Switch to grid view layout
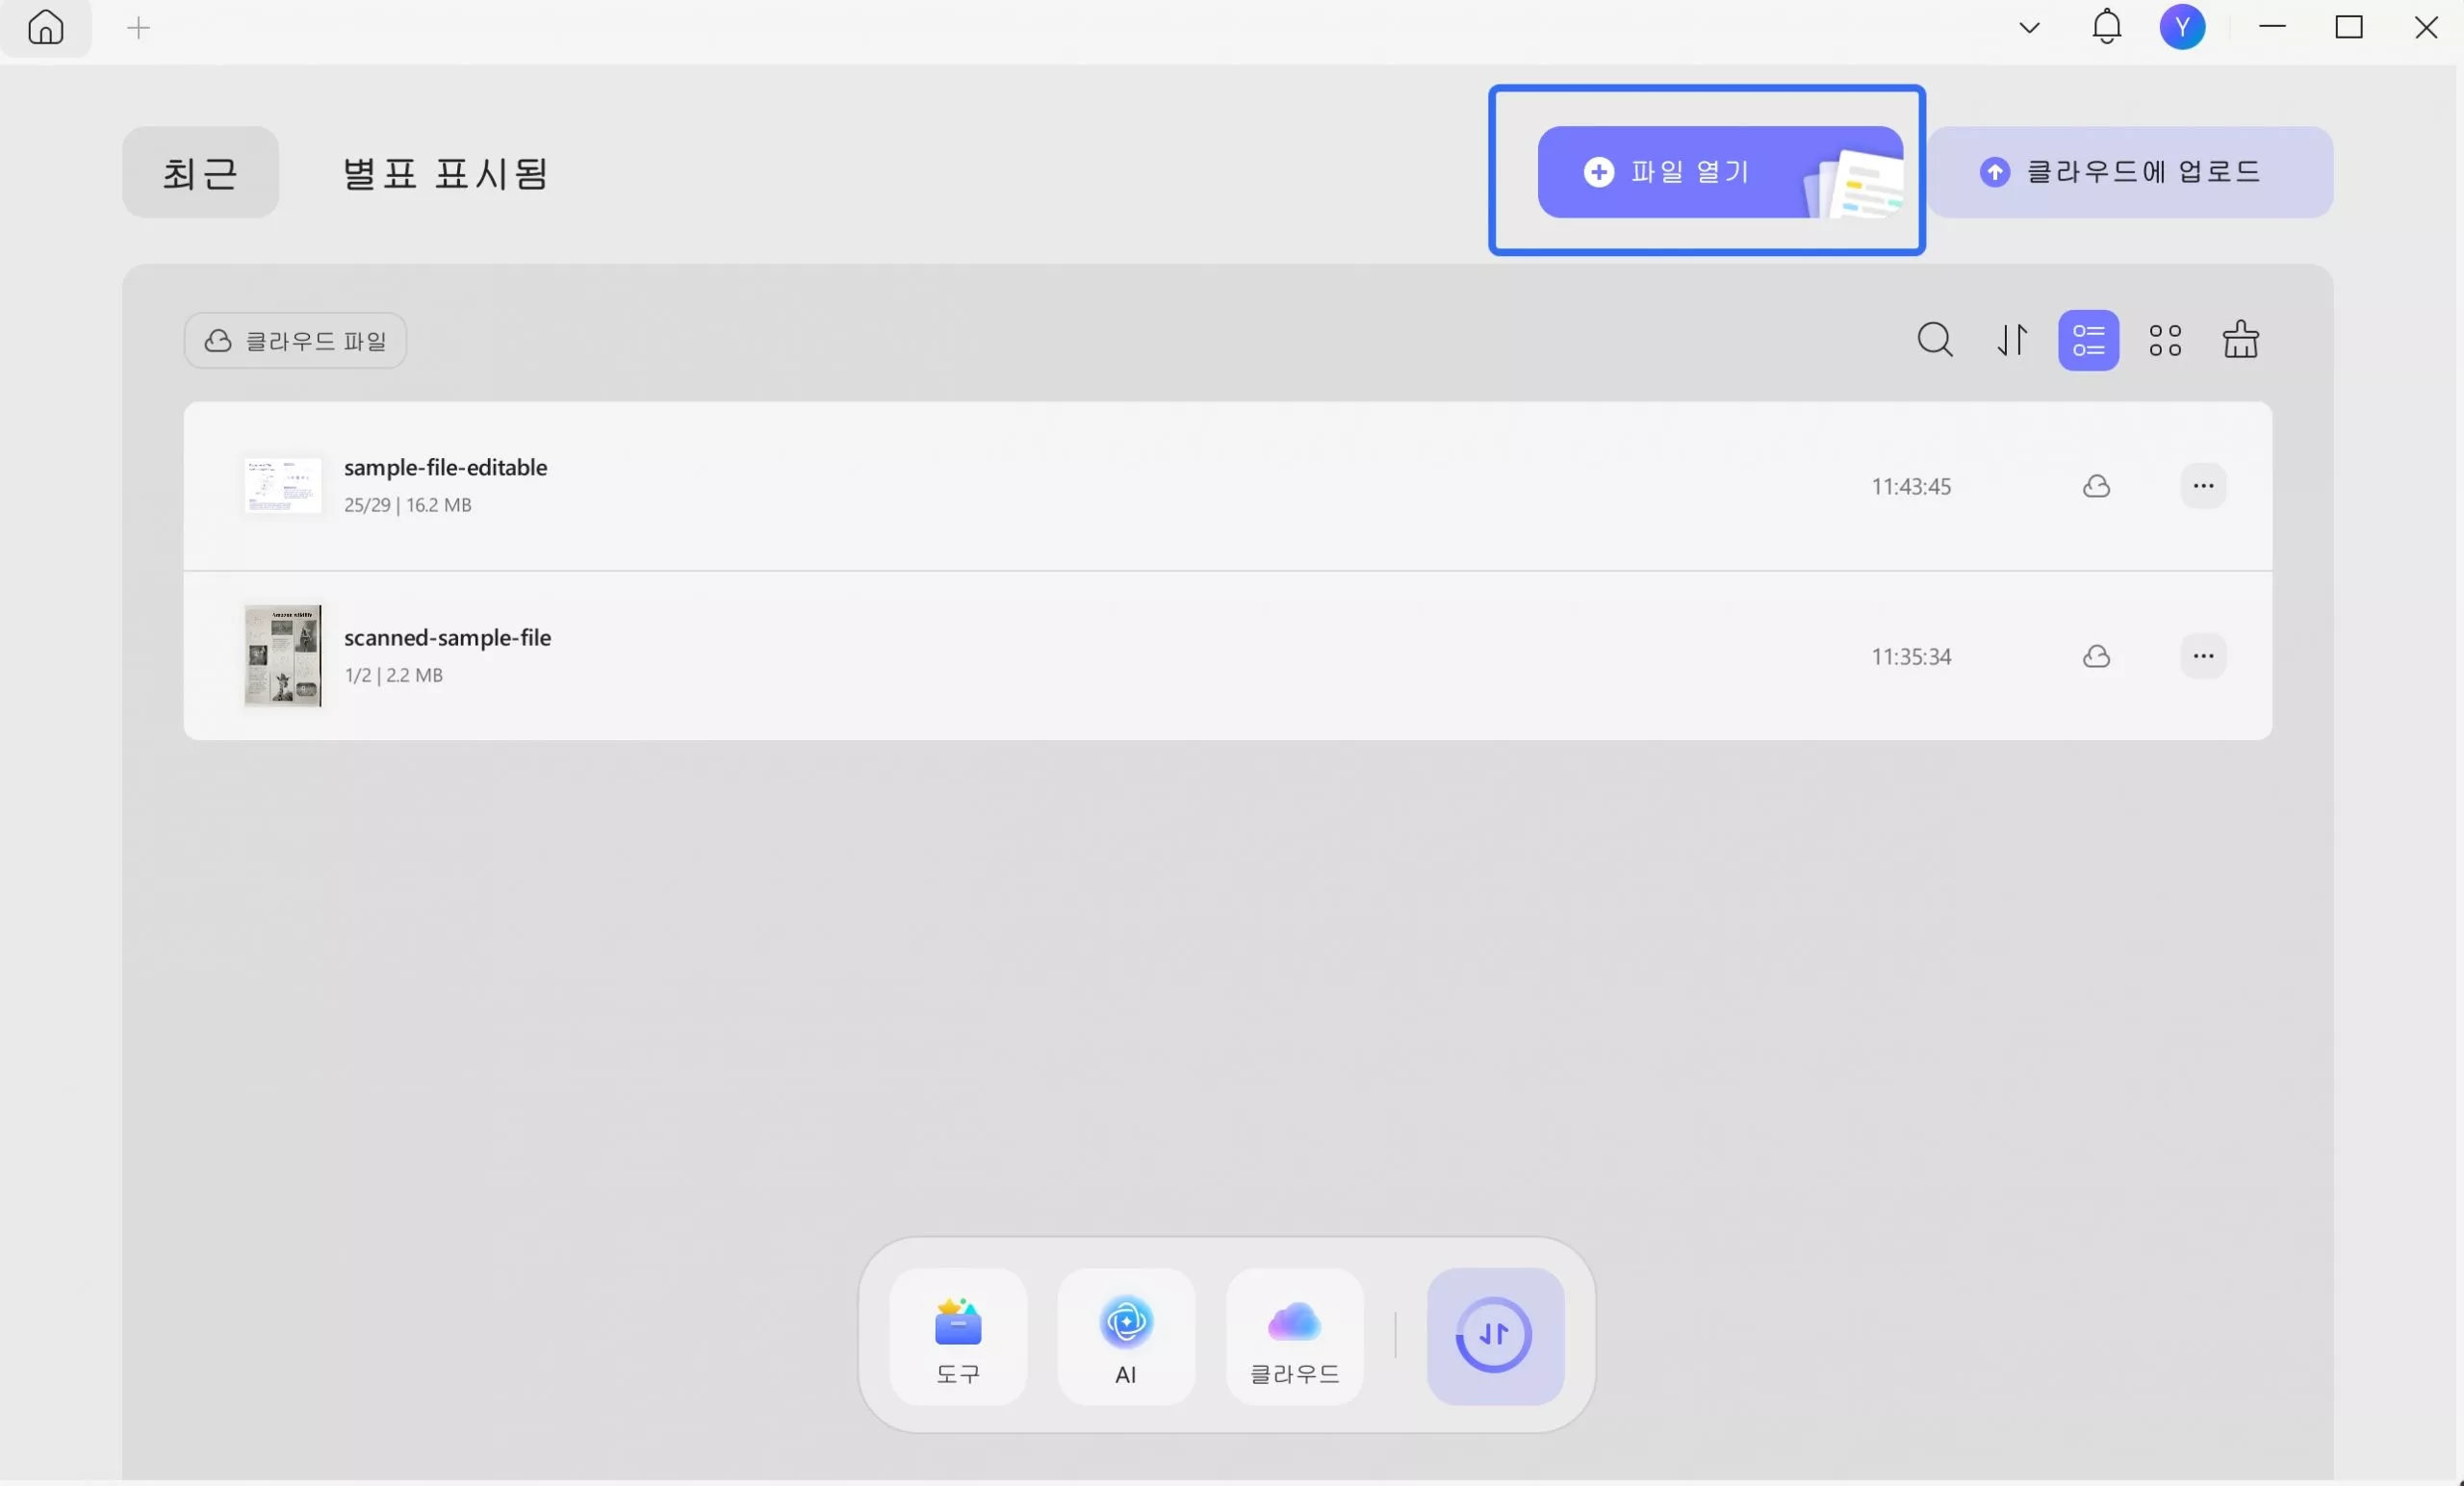Image resolution: width=2464 pixels, height=1486 pixels. pyautogui.click(x=2164, y=340)
